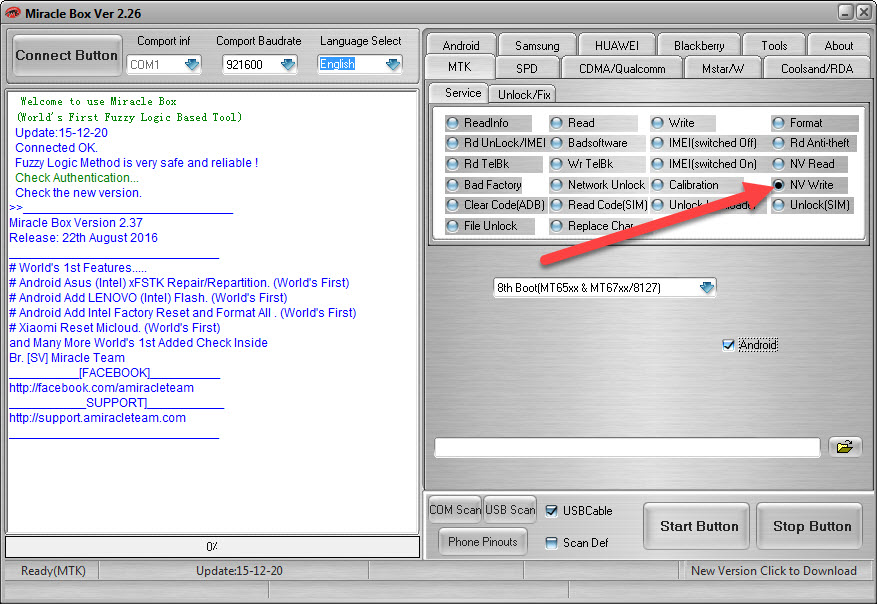
Task: Click the Miracle Box title bar logo
Action: [12, 13]
